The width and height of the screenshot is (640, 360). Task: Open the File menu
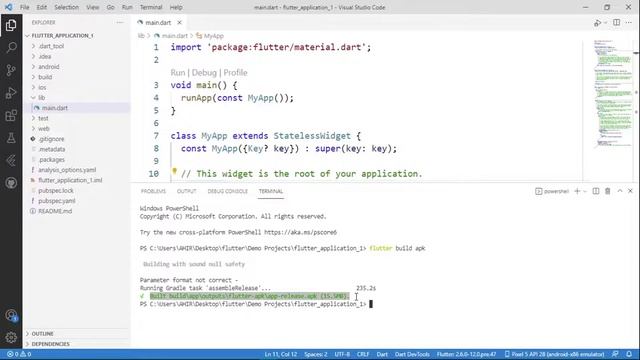tap(24, 7)
